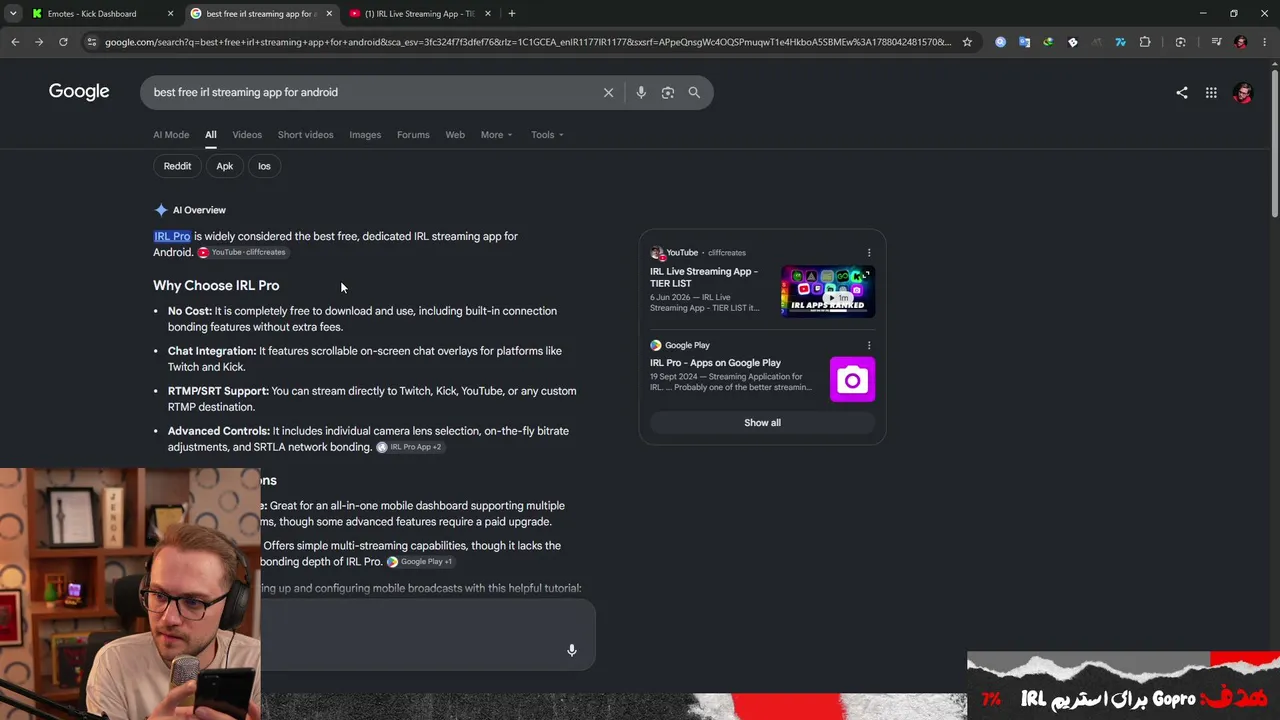Select the Short videos search tab
Image resolution: width=1280 pixels, height=720 pixels.
point(305,135)
